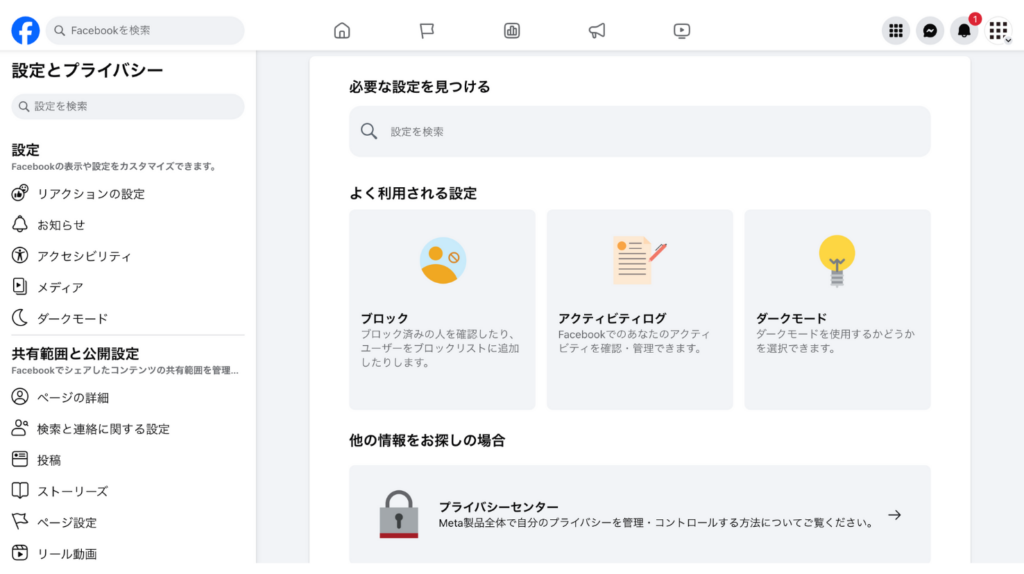The image size is (1024, 574).
Task: Open the ブロック card title
Action: [x=384, y=318]
